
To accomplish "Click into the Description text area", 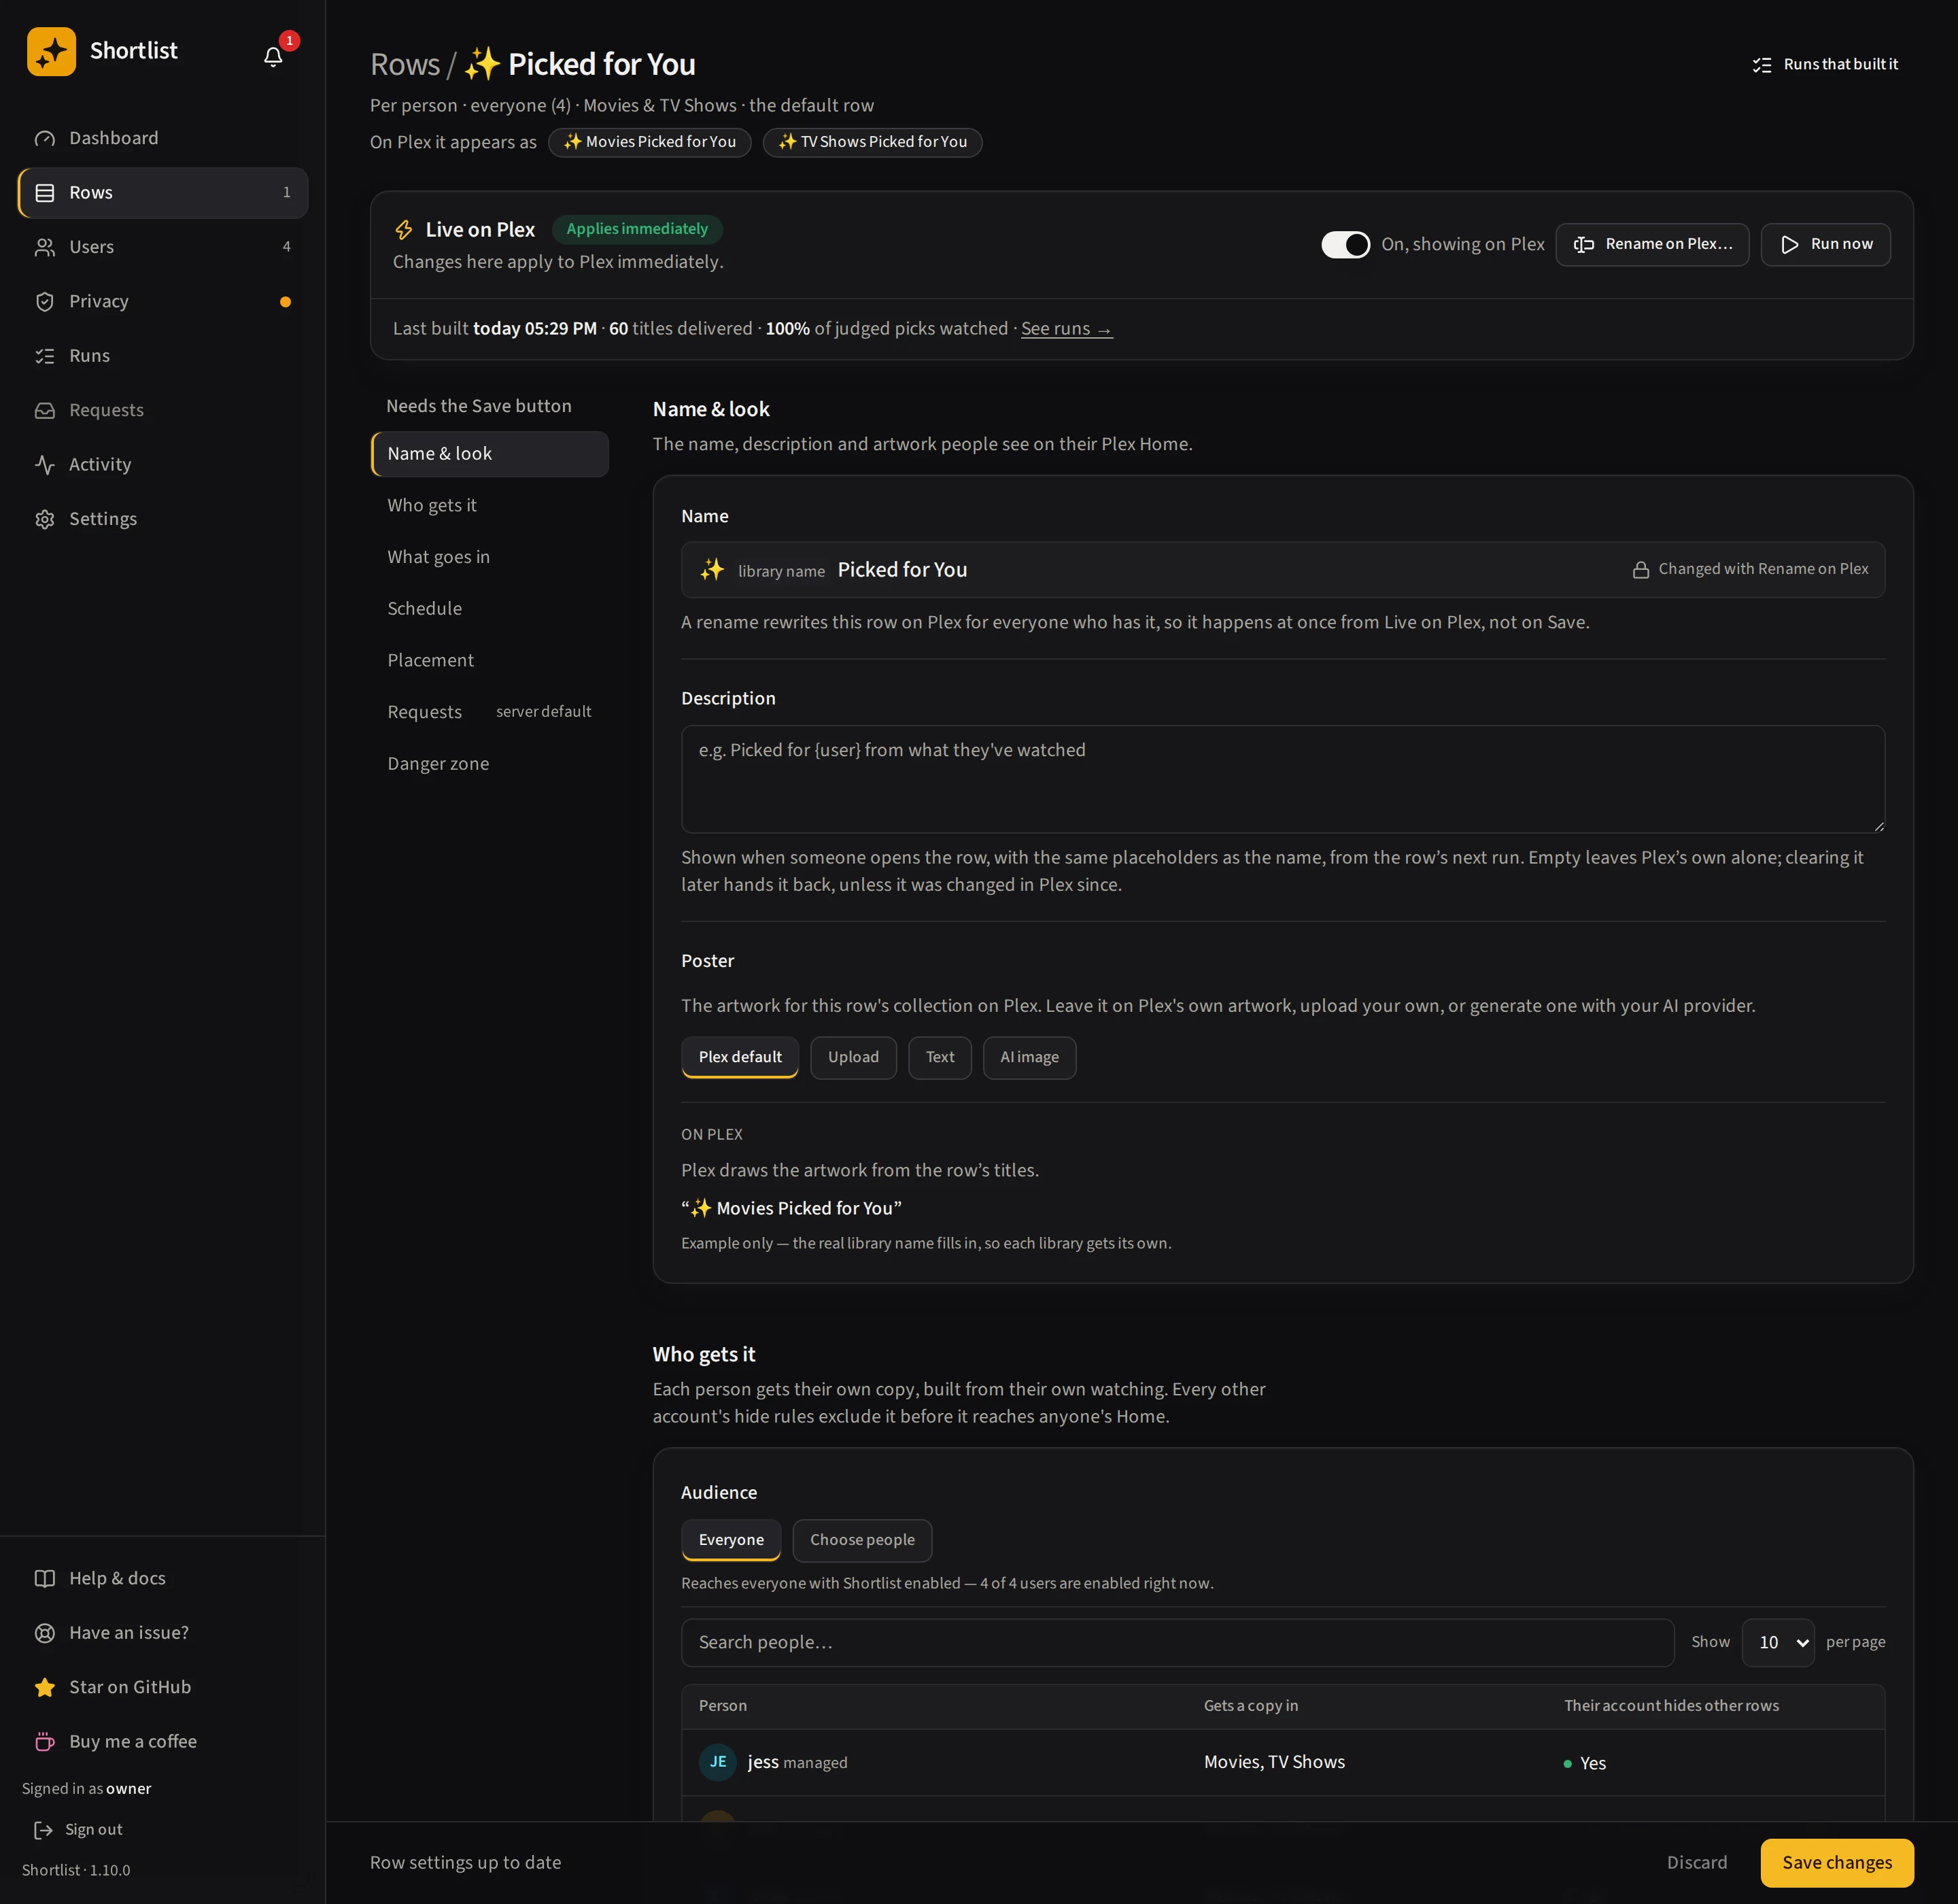I will pyautogui.click(x=1283, y=779).
